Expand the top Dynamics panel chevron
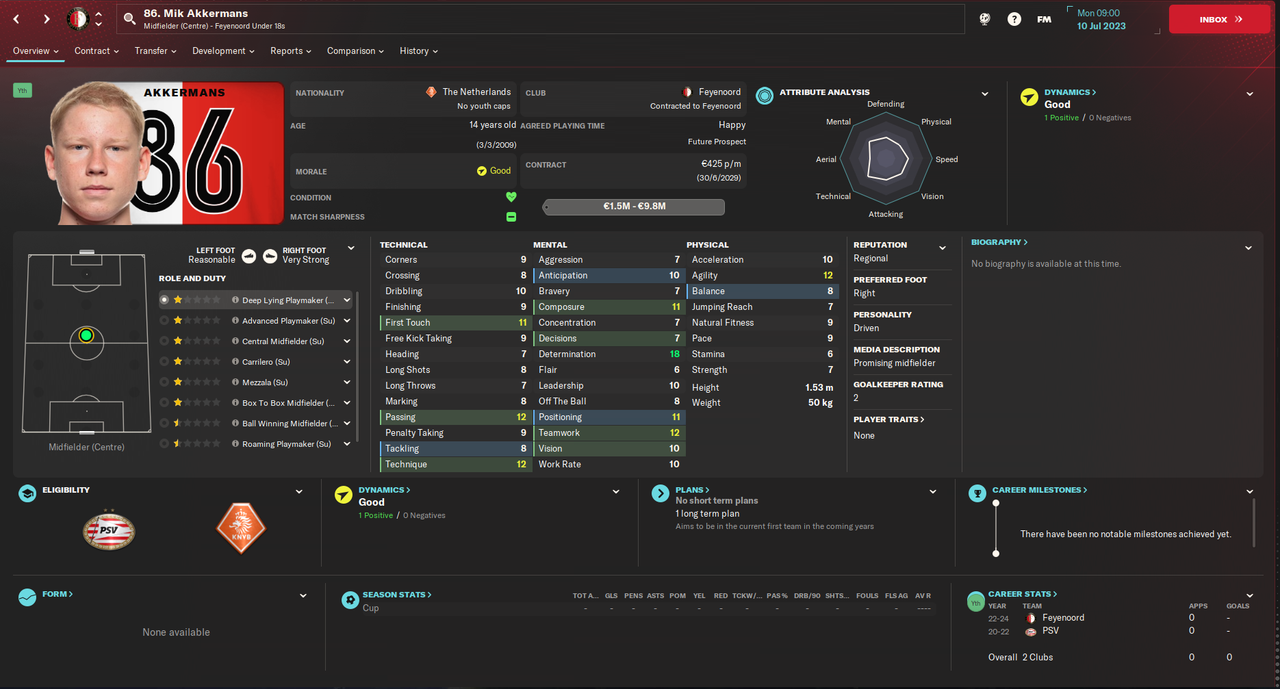1280x689 pixels. pos(1250,94)
